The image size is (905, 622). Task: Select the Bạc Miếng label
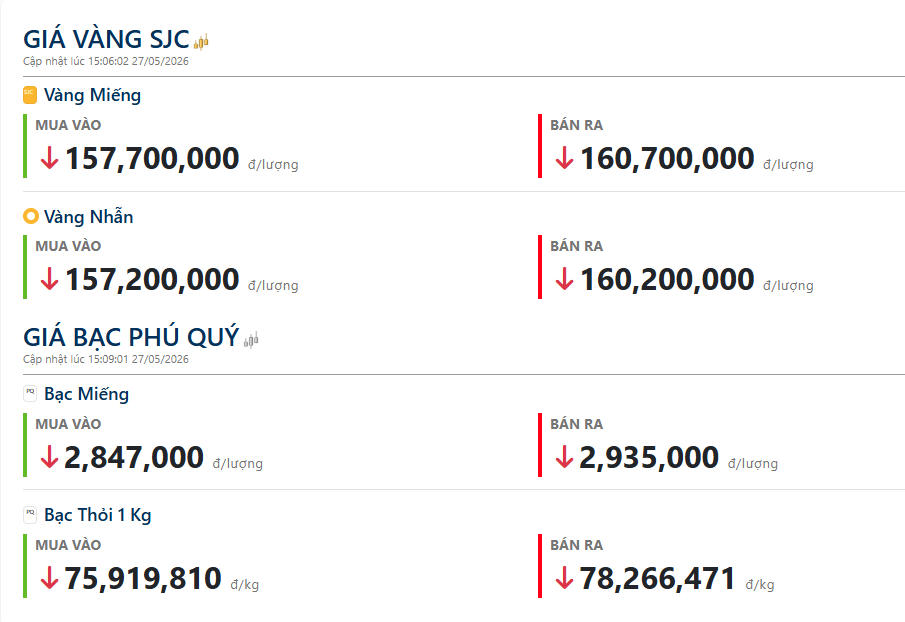87,394
